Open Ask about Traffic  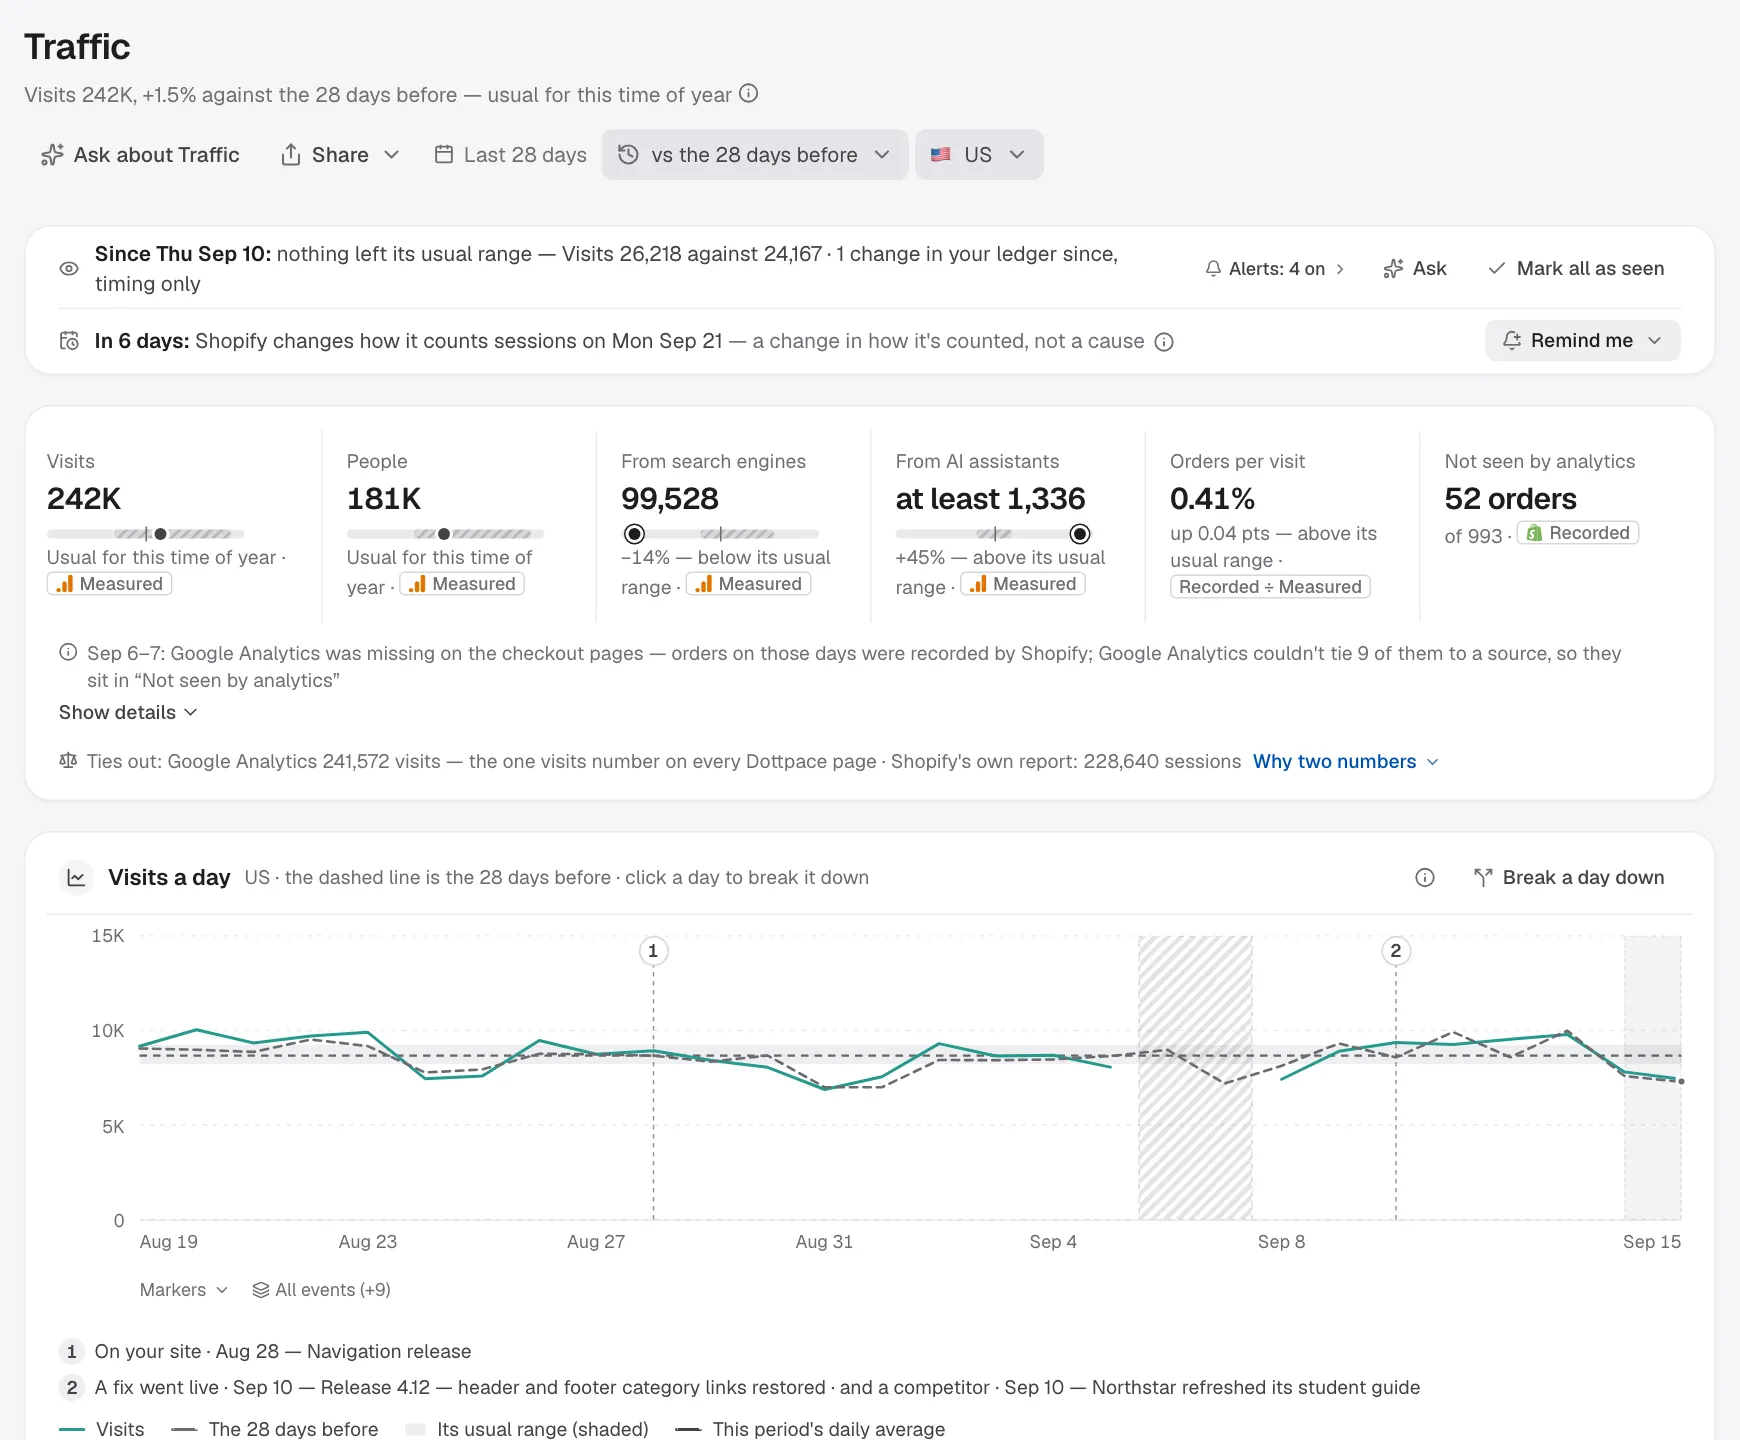[140, 155]
